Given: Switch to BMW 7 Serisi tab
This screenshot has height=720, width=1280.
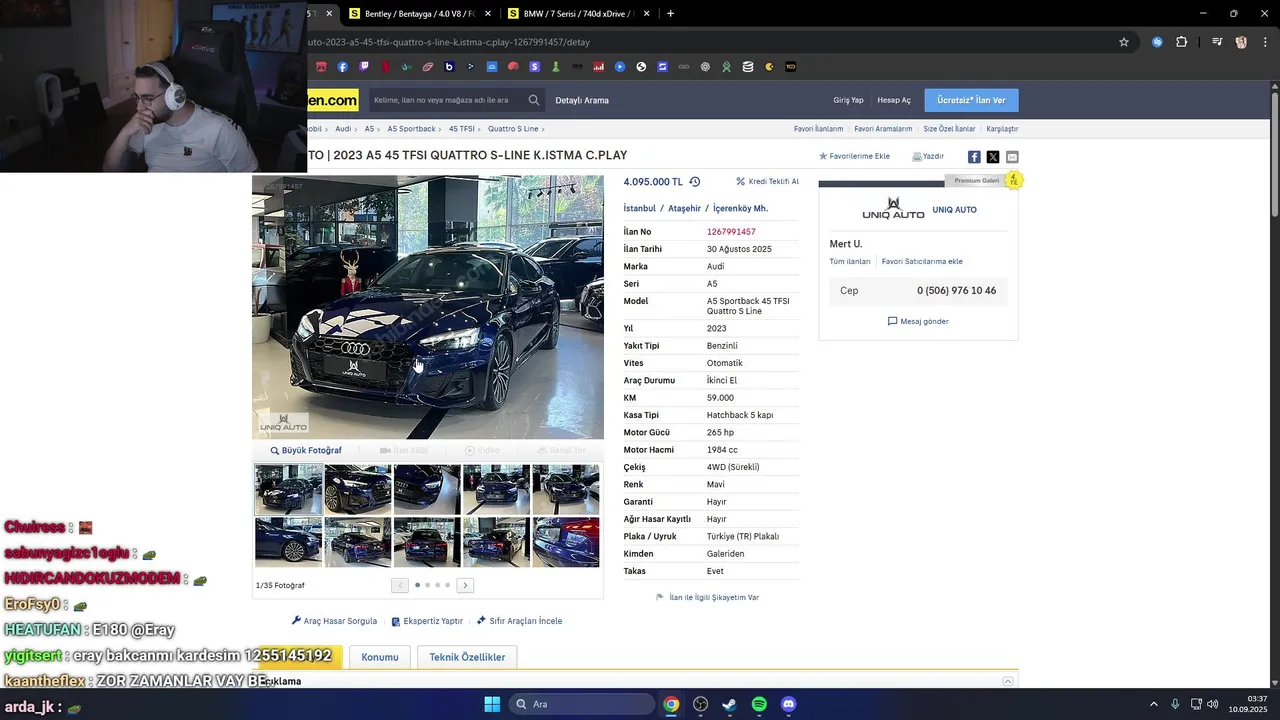Looking at the screenshot, I should (578, 14).
